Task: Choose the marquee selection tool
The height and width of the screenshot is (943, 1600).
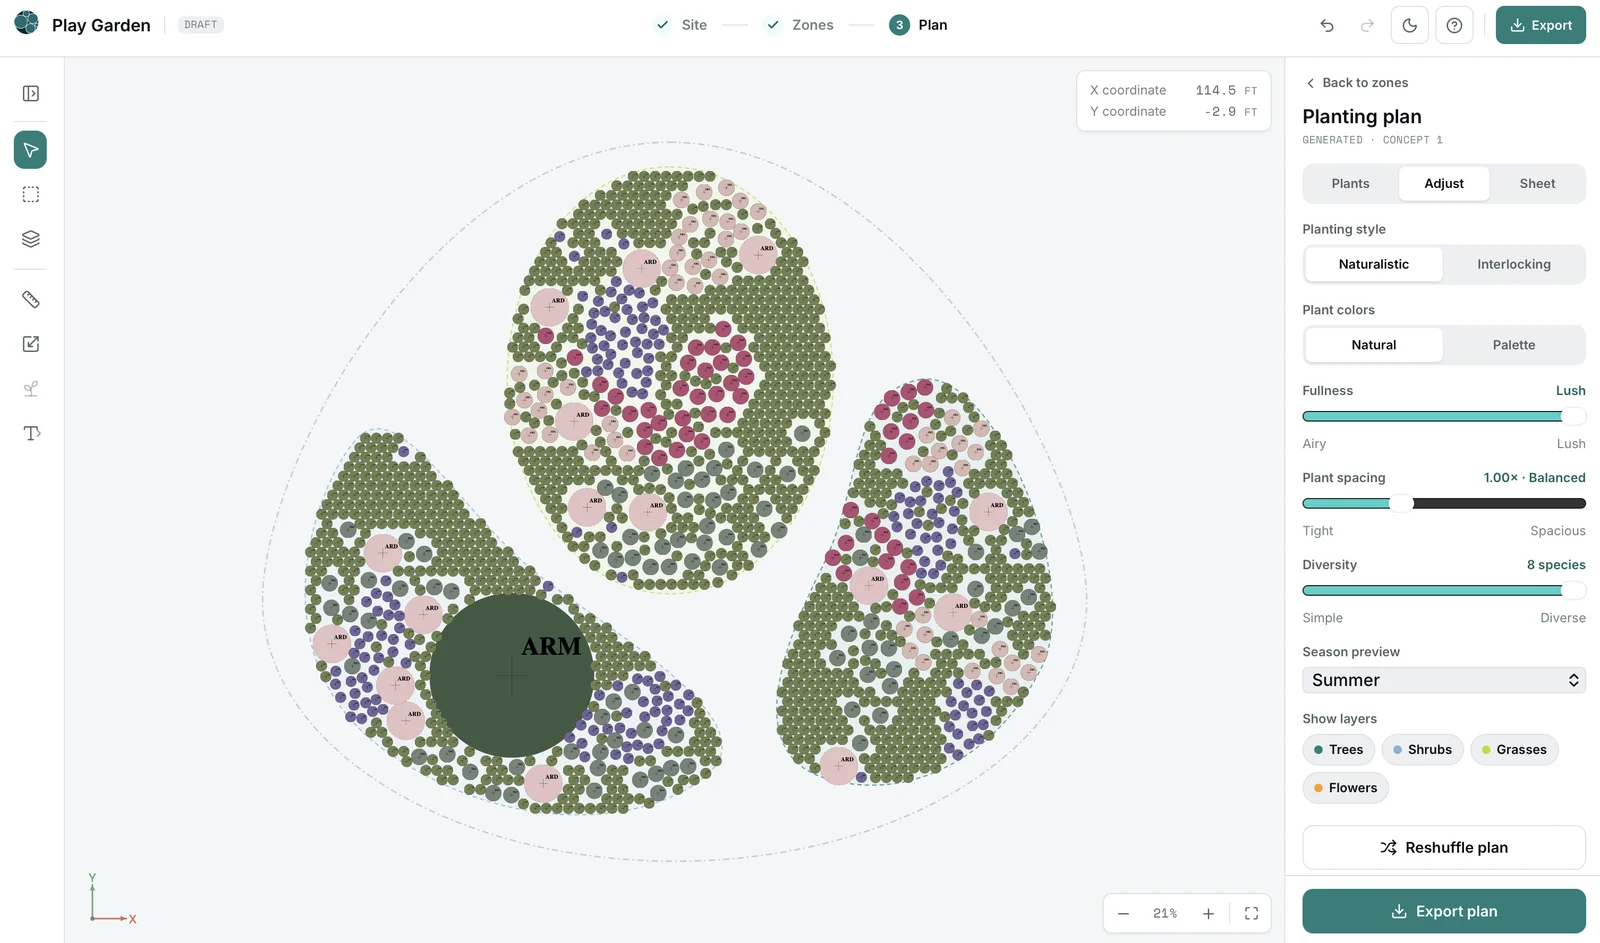Action: coord(31,195)
